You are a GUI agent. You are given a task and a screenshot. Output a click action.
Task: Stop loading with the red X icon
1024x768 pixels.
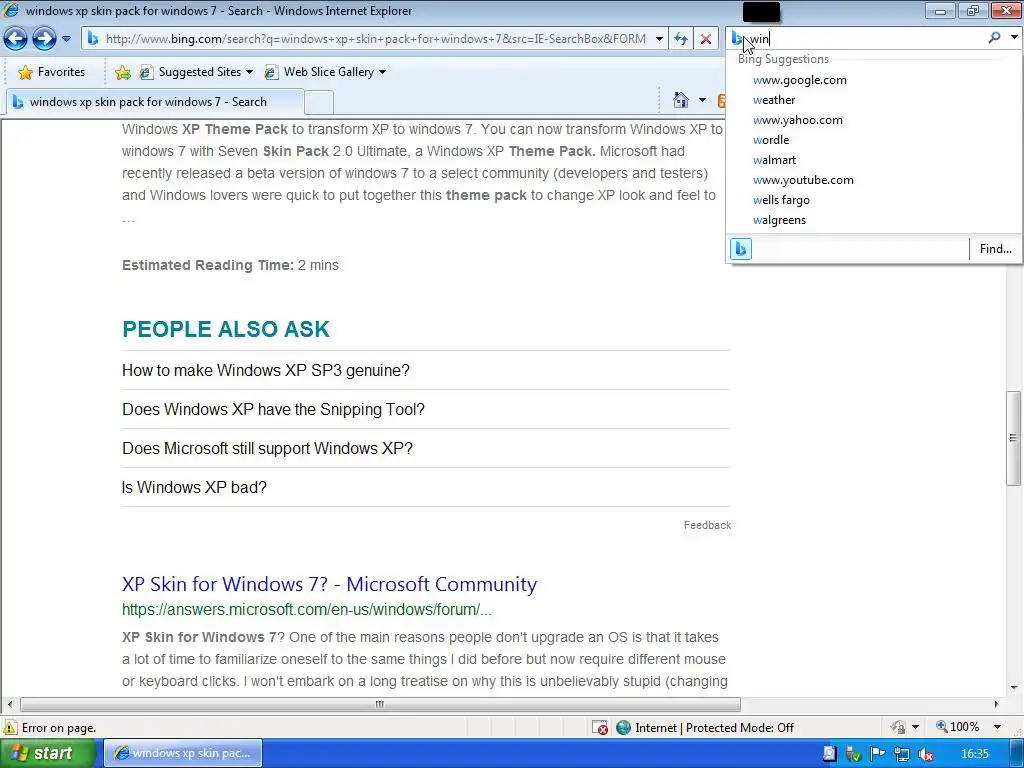[x=706, y=39]
